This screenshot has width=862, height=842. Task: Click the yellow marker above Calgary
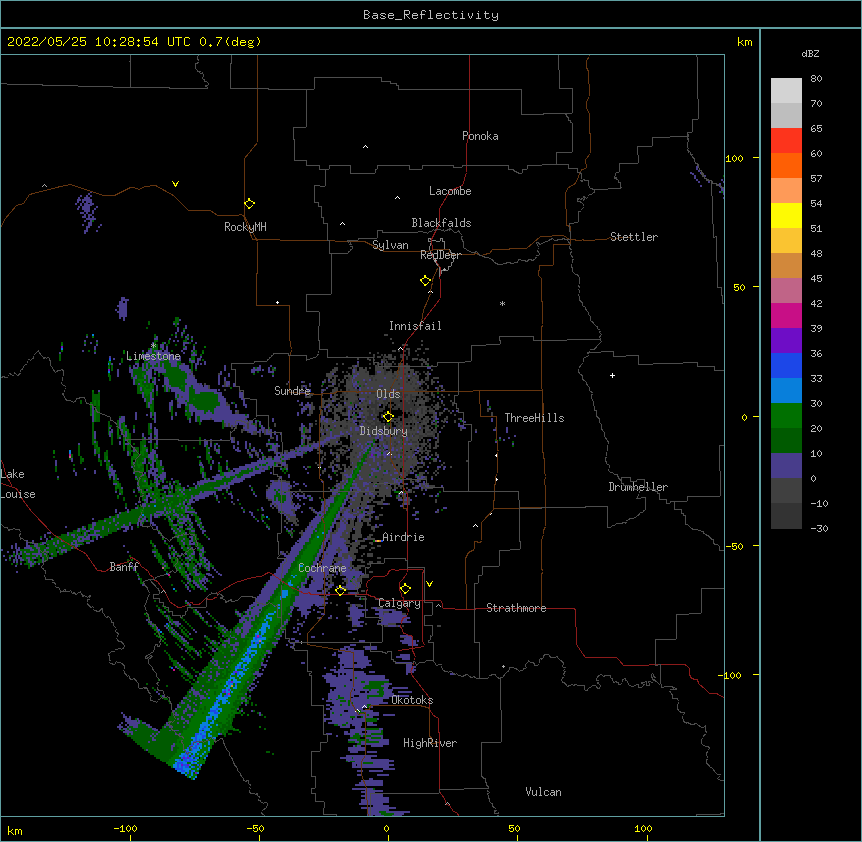point(405,589)
